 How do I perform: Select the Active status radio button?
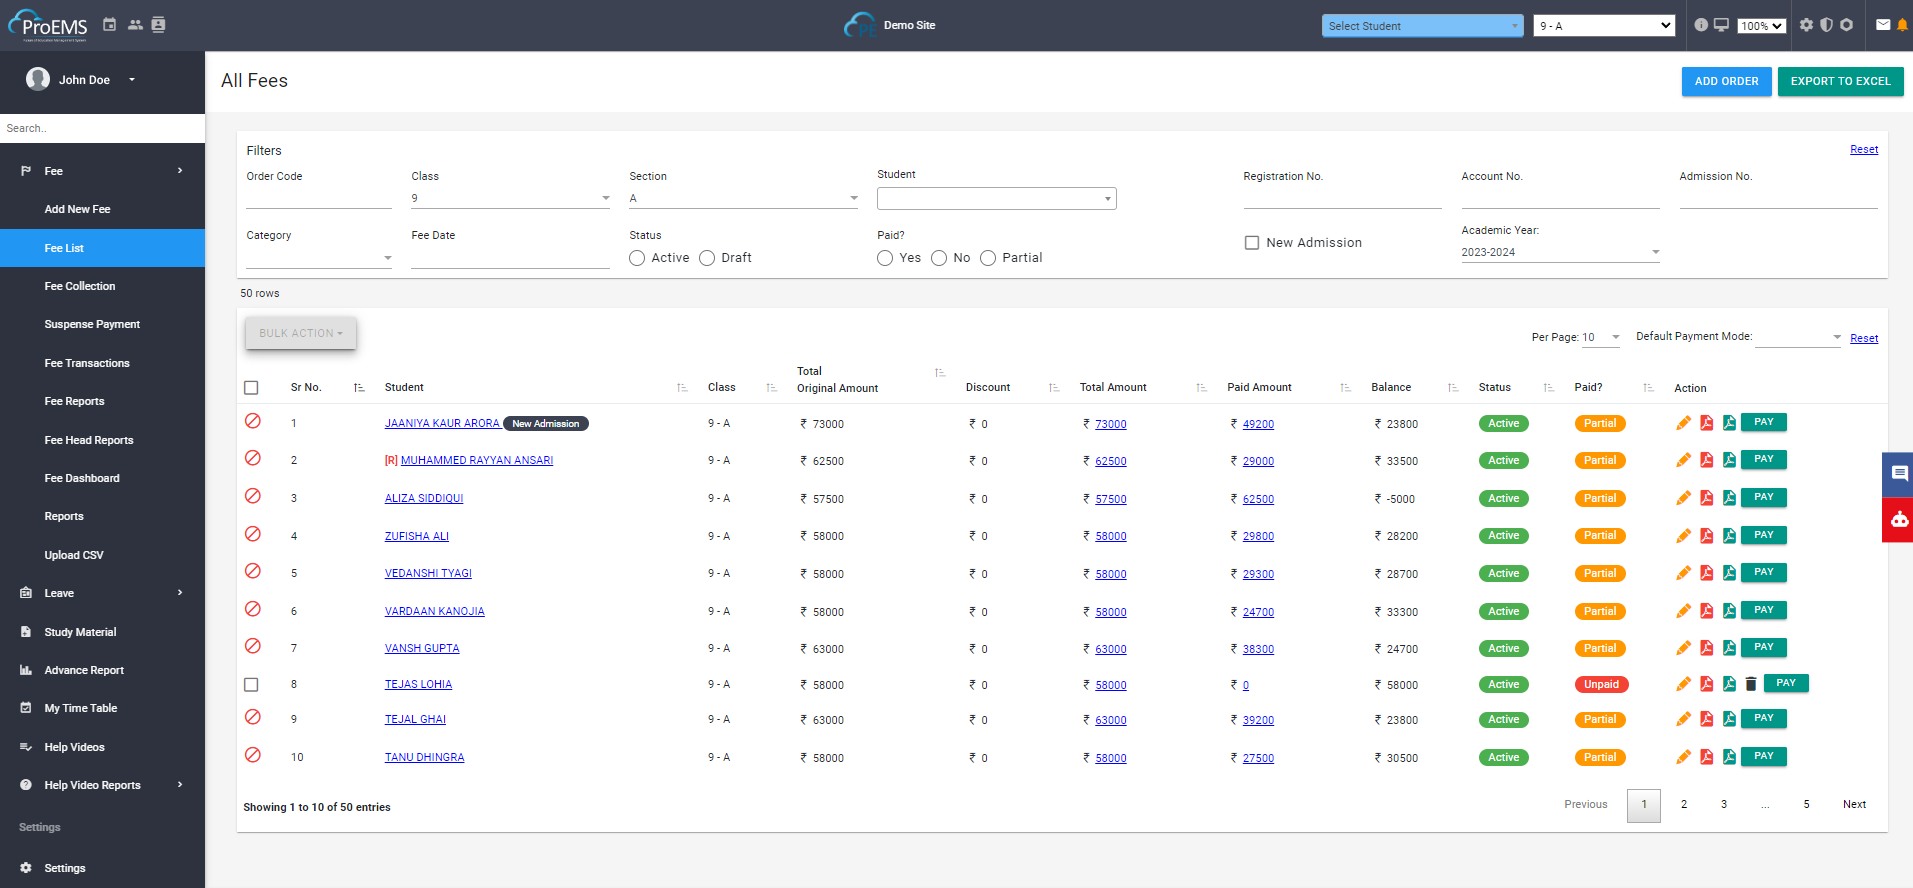637,258
